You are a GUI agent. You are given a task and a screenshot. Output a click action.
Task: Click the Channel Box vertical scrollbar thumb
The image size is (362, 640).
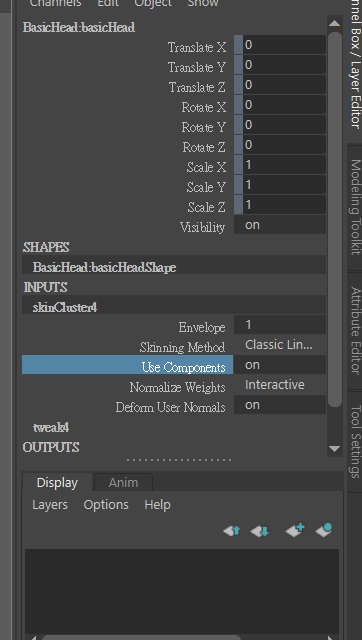click(x=335, y=219)
